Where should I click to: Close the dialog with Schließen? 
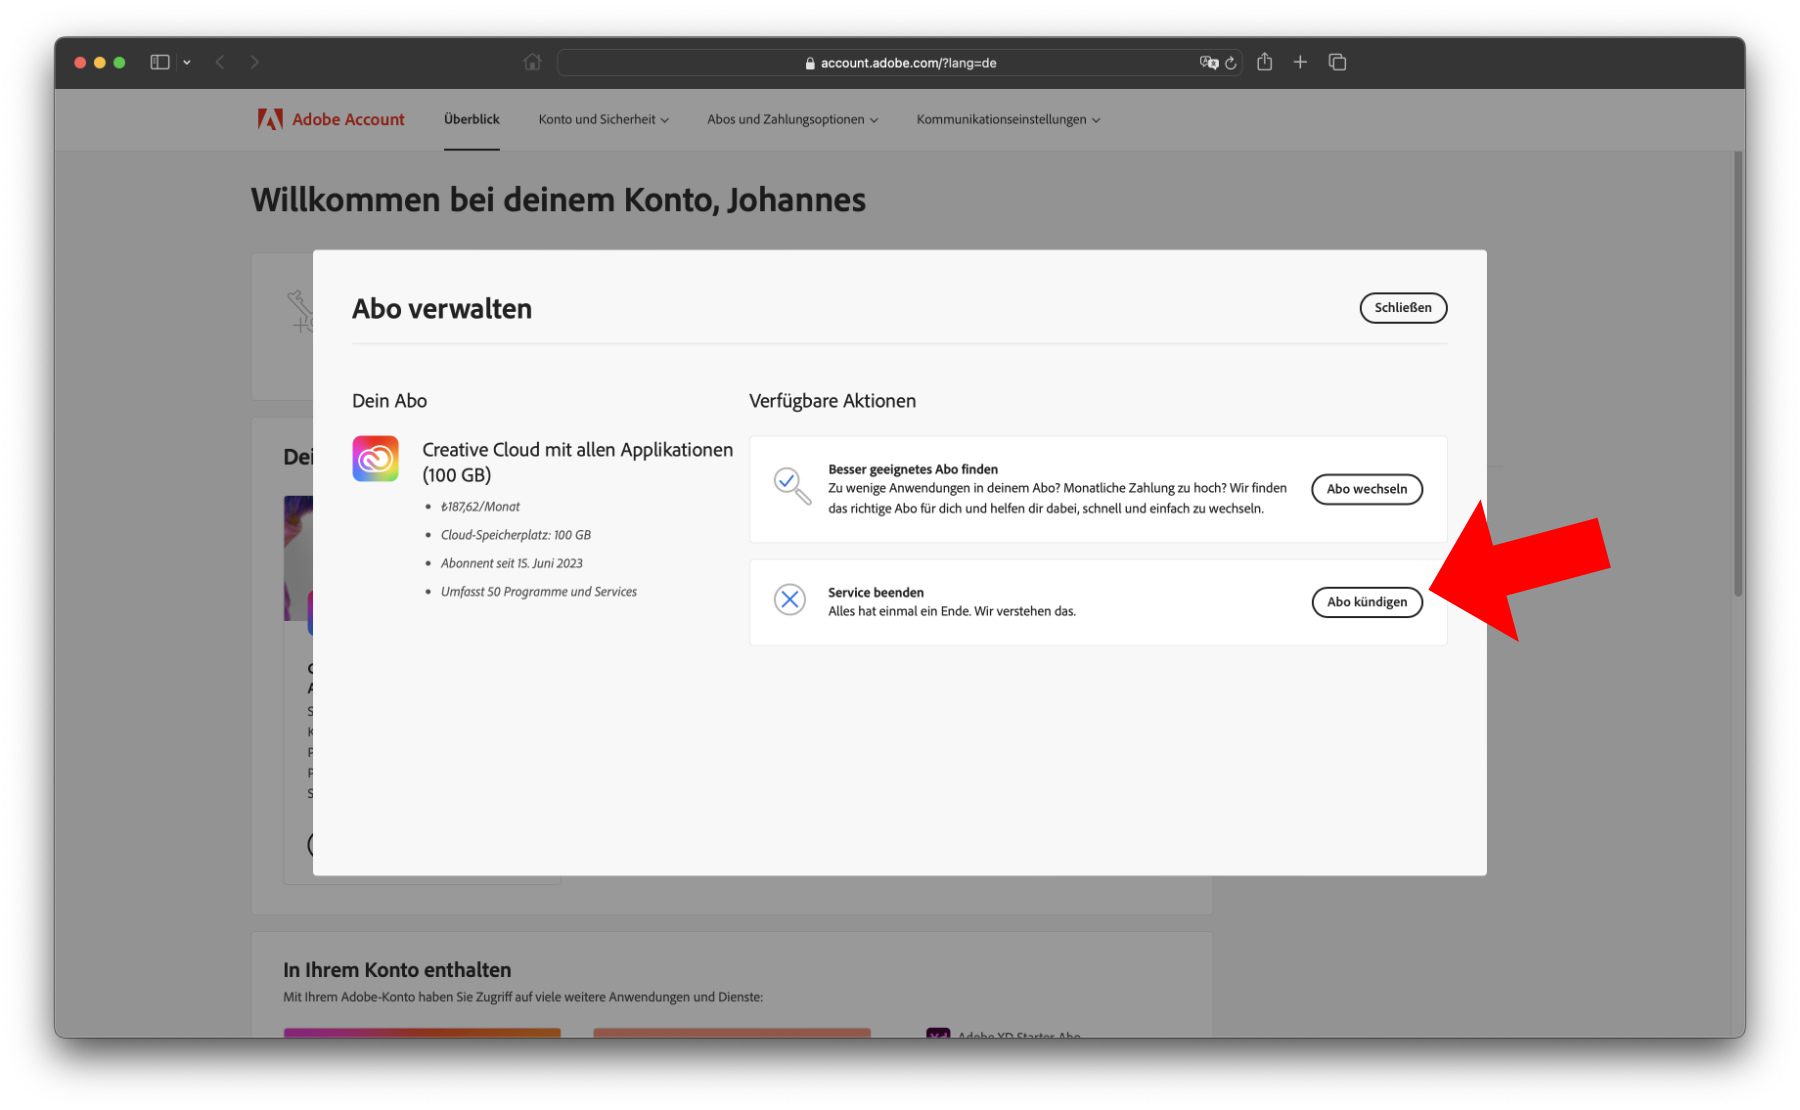pyautogui.click(x=1402, y=308)
